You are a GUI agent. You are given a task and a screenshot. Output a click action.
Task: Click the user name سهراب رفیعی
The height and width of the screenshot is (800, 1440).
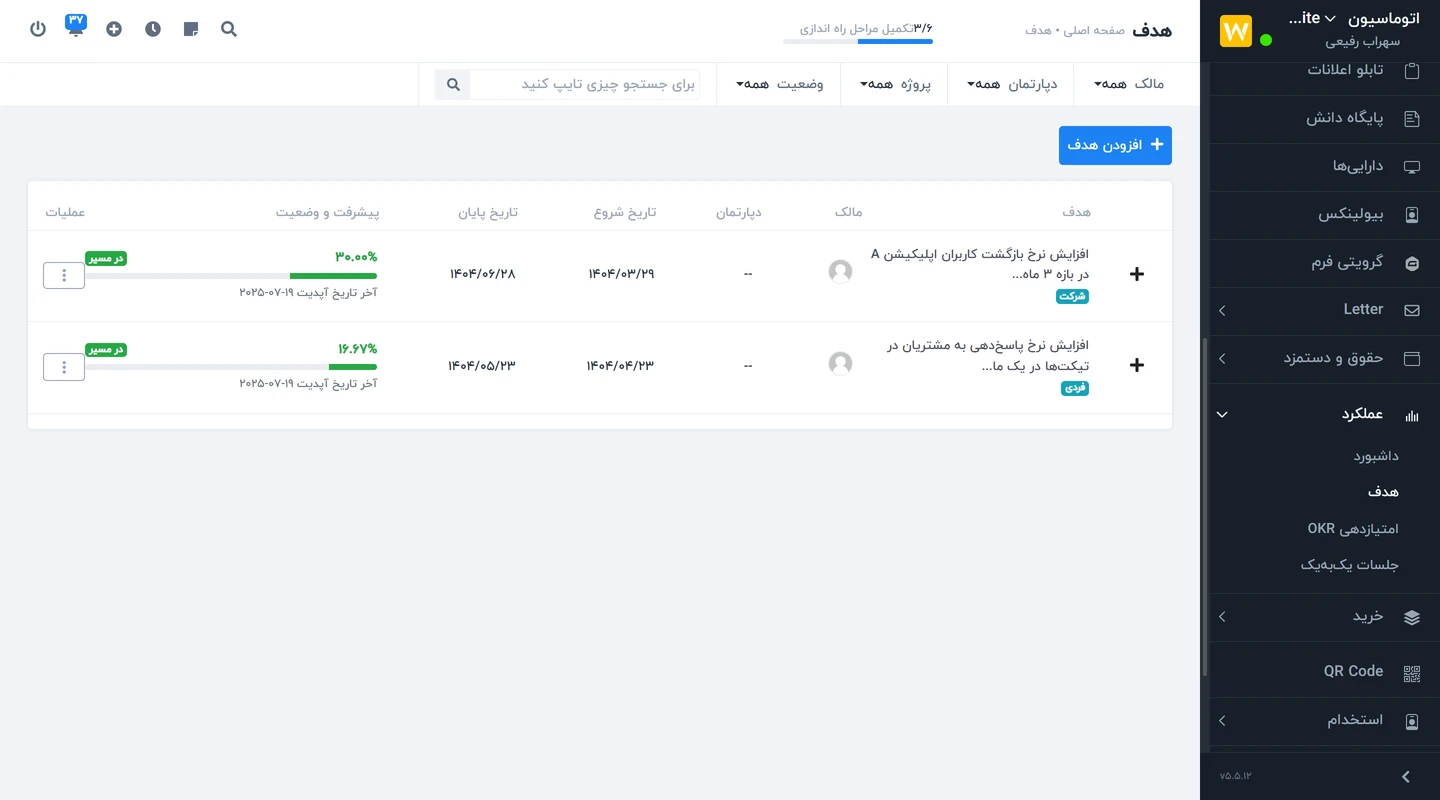coord(1363,42)
